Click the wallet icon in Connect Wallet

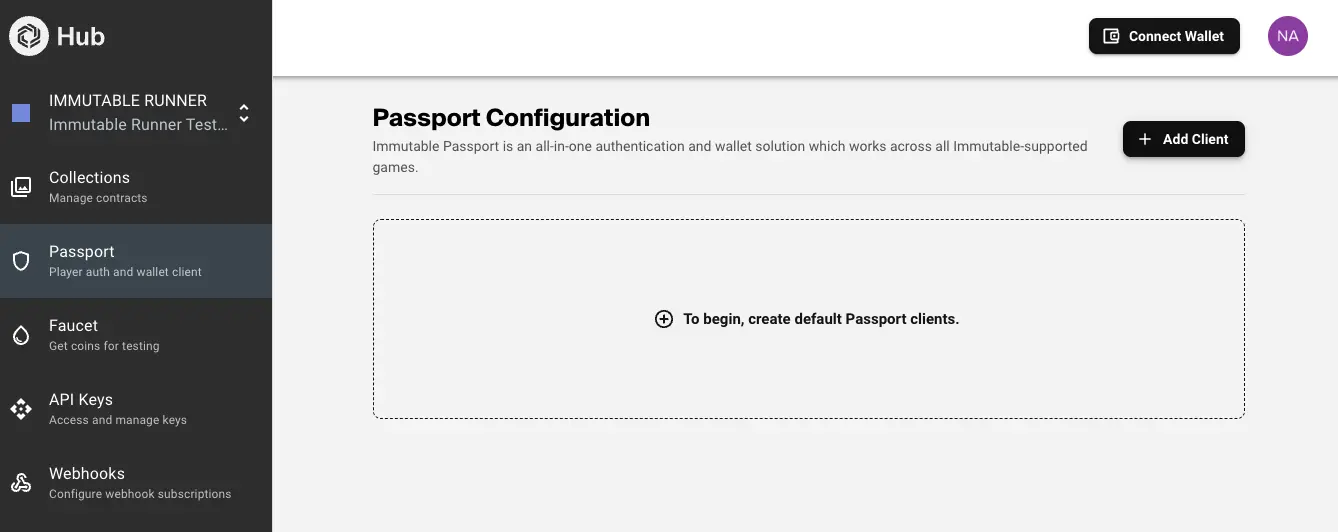[1111, 36]
